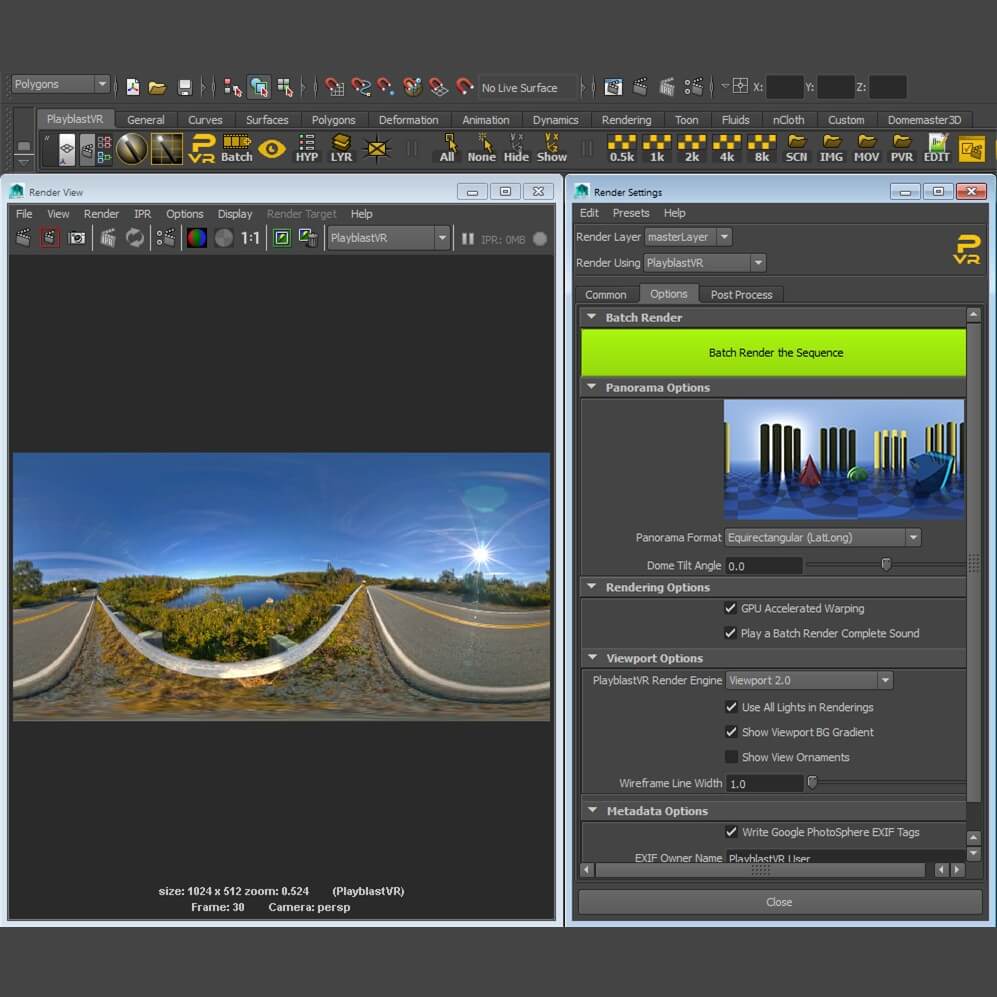Click the Open scene folder icon
The image size is (997, 997).
point(157,87)
